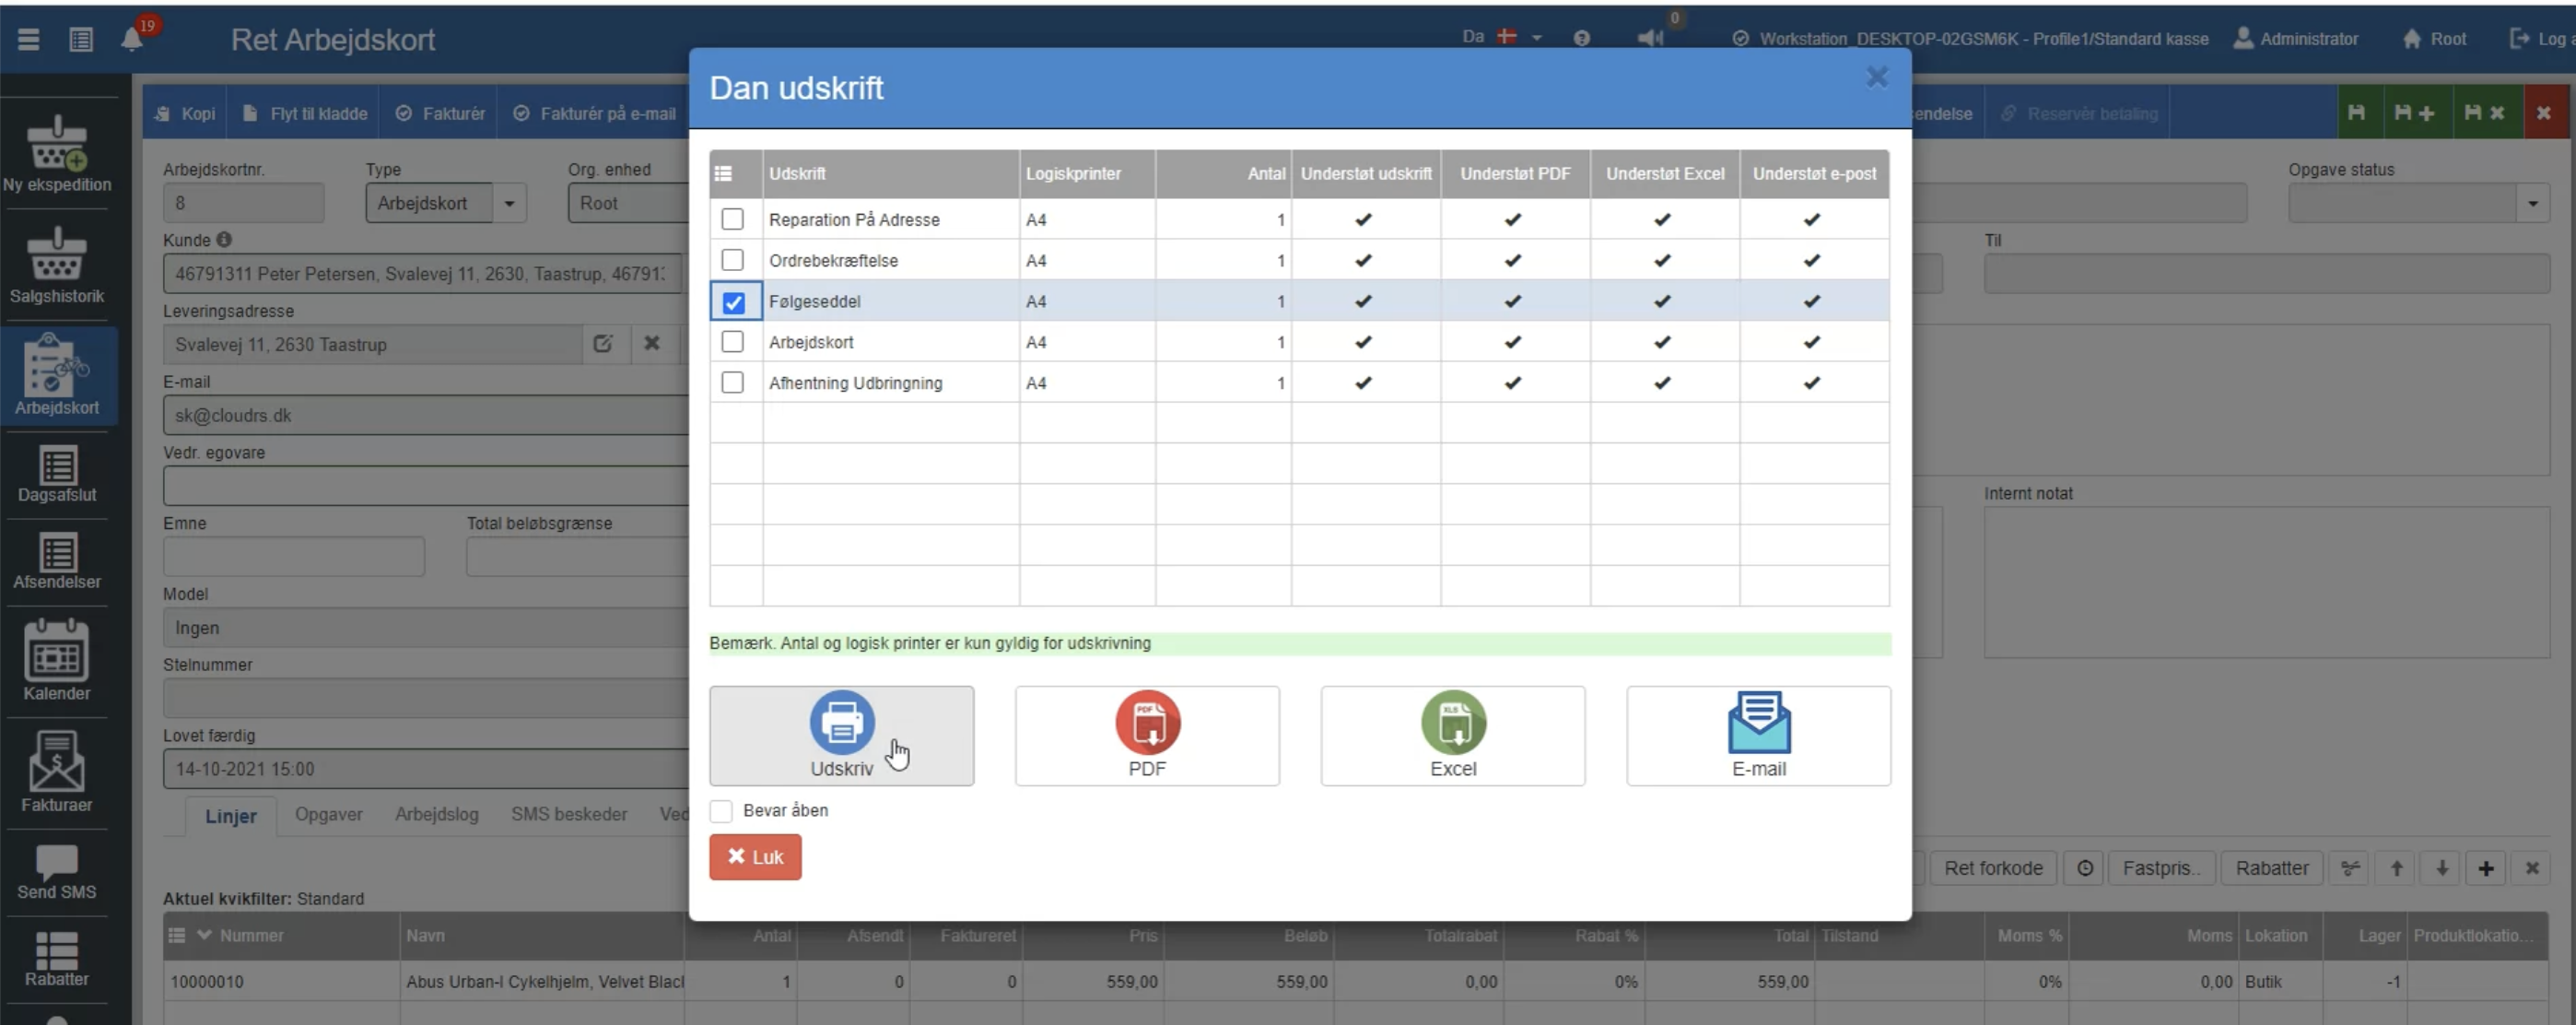Screen dimensions: 2576x1025
Task: Enable the Bevar åben checkbox
Action: click(721, 811)
